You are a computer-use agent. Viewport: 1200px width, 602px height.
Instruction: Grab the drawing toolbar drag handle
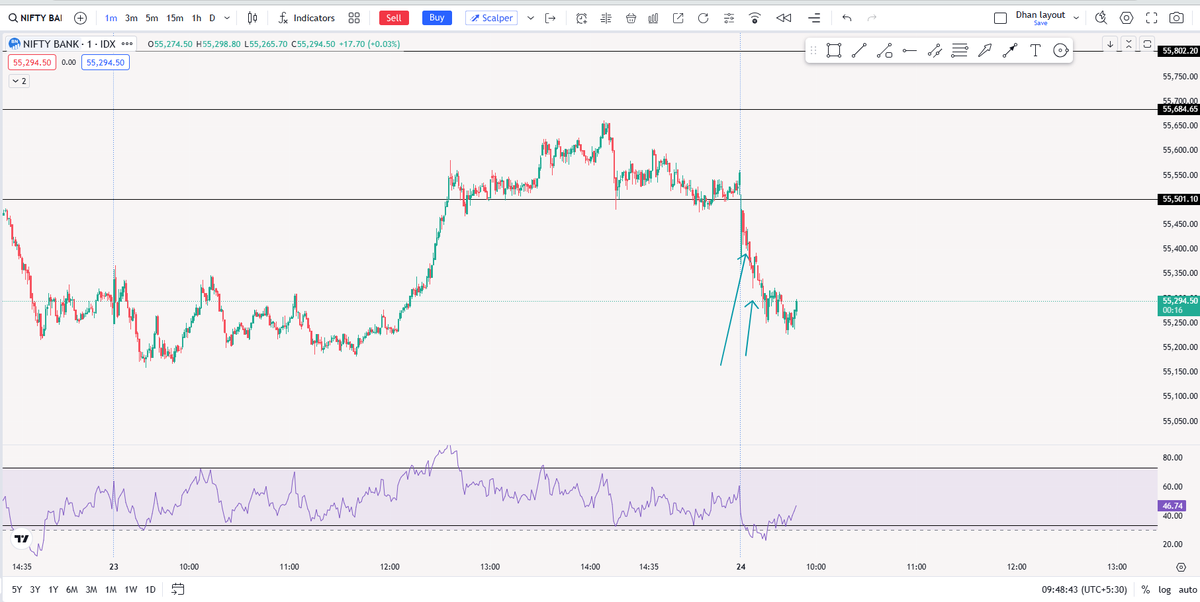[x=813, y=50]
